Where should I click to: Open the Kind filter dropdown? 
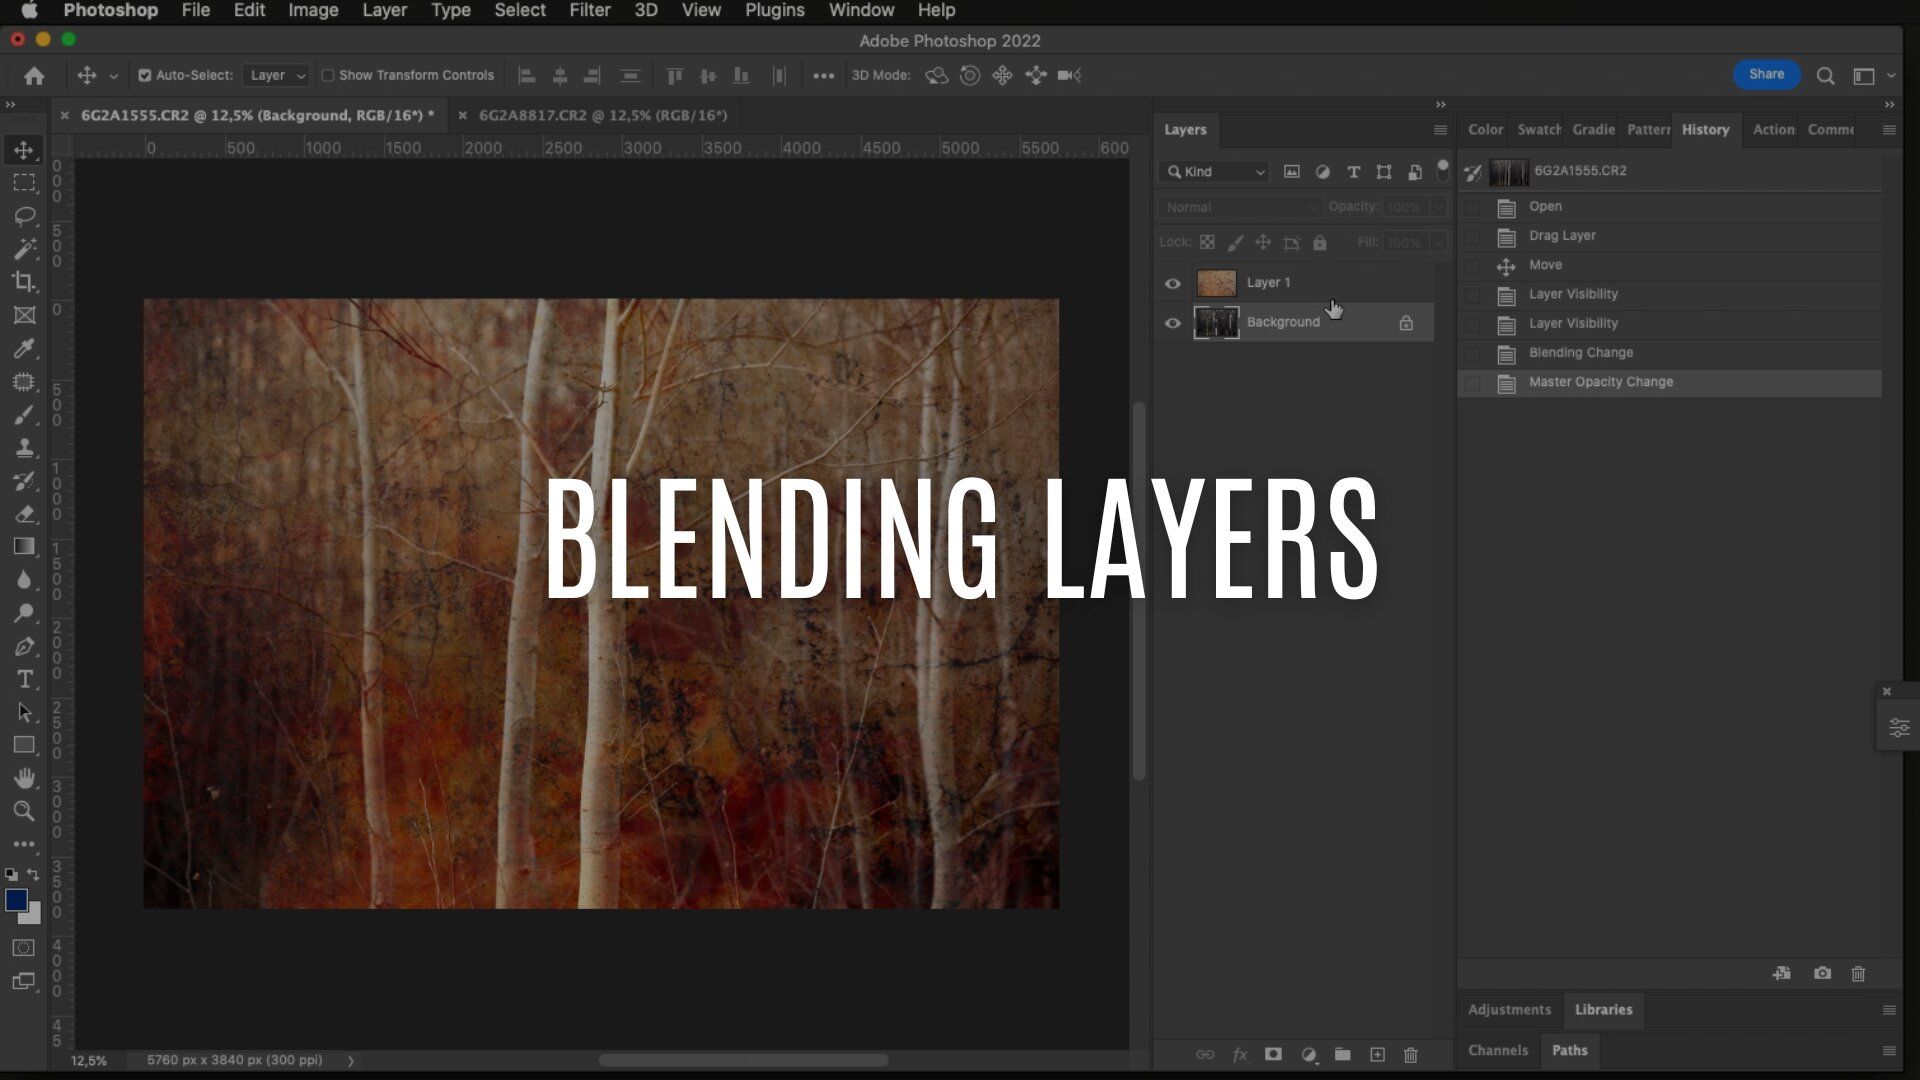pos(1216,172)
